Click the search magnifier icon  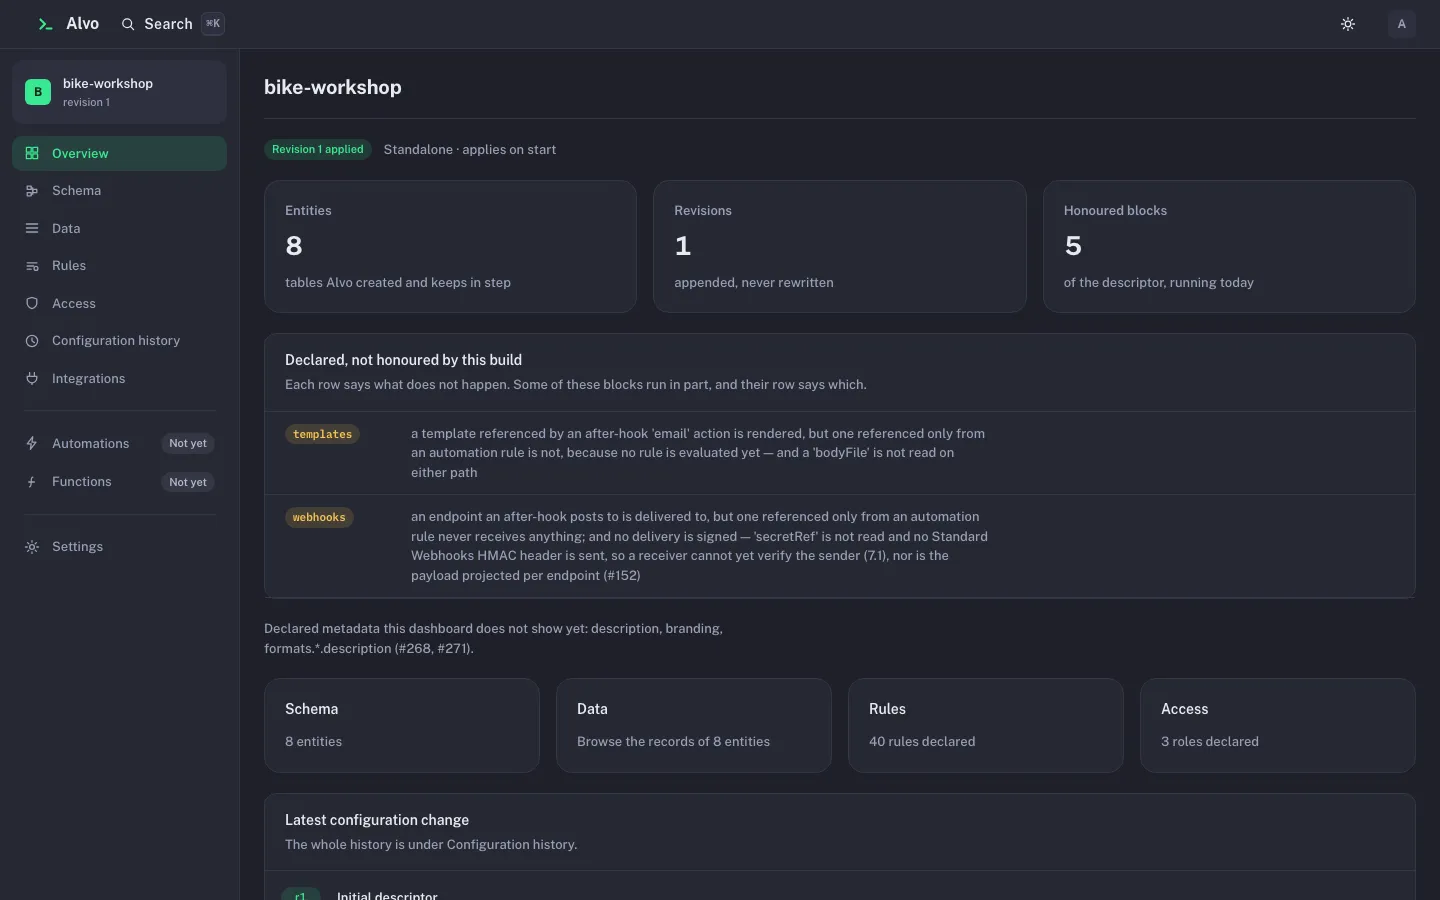click(128, 24)
